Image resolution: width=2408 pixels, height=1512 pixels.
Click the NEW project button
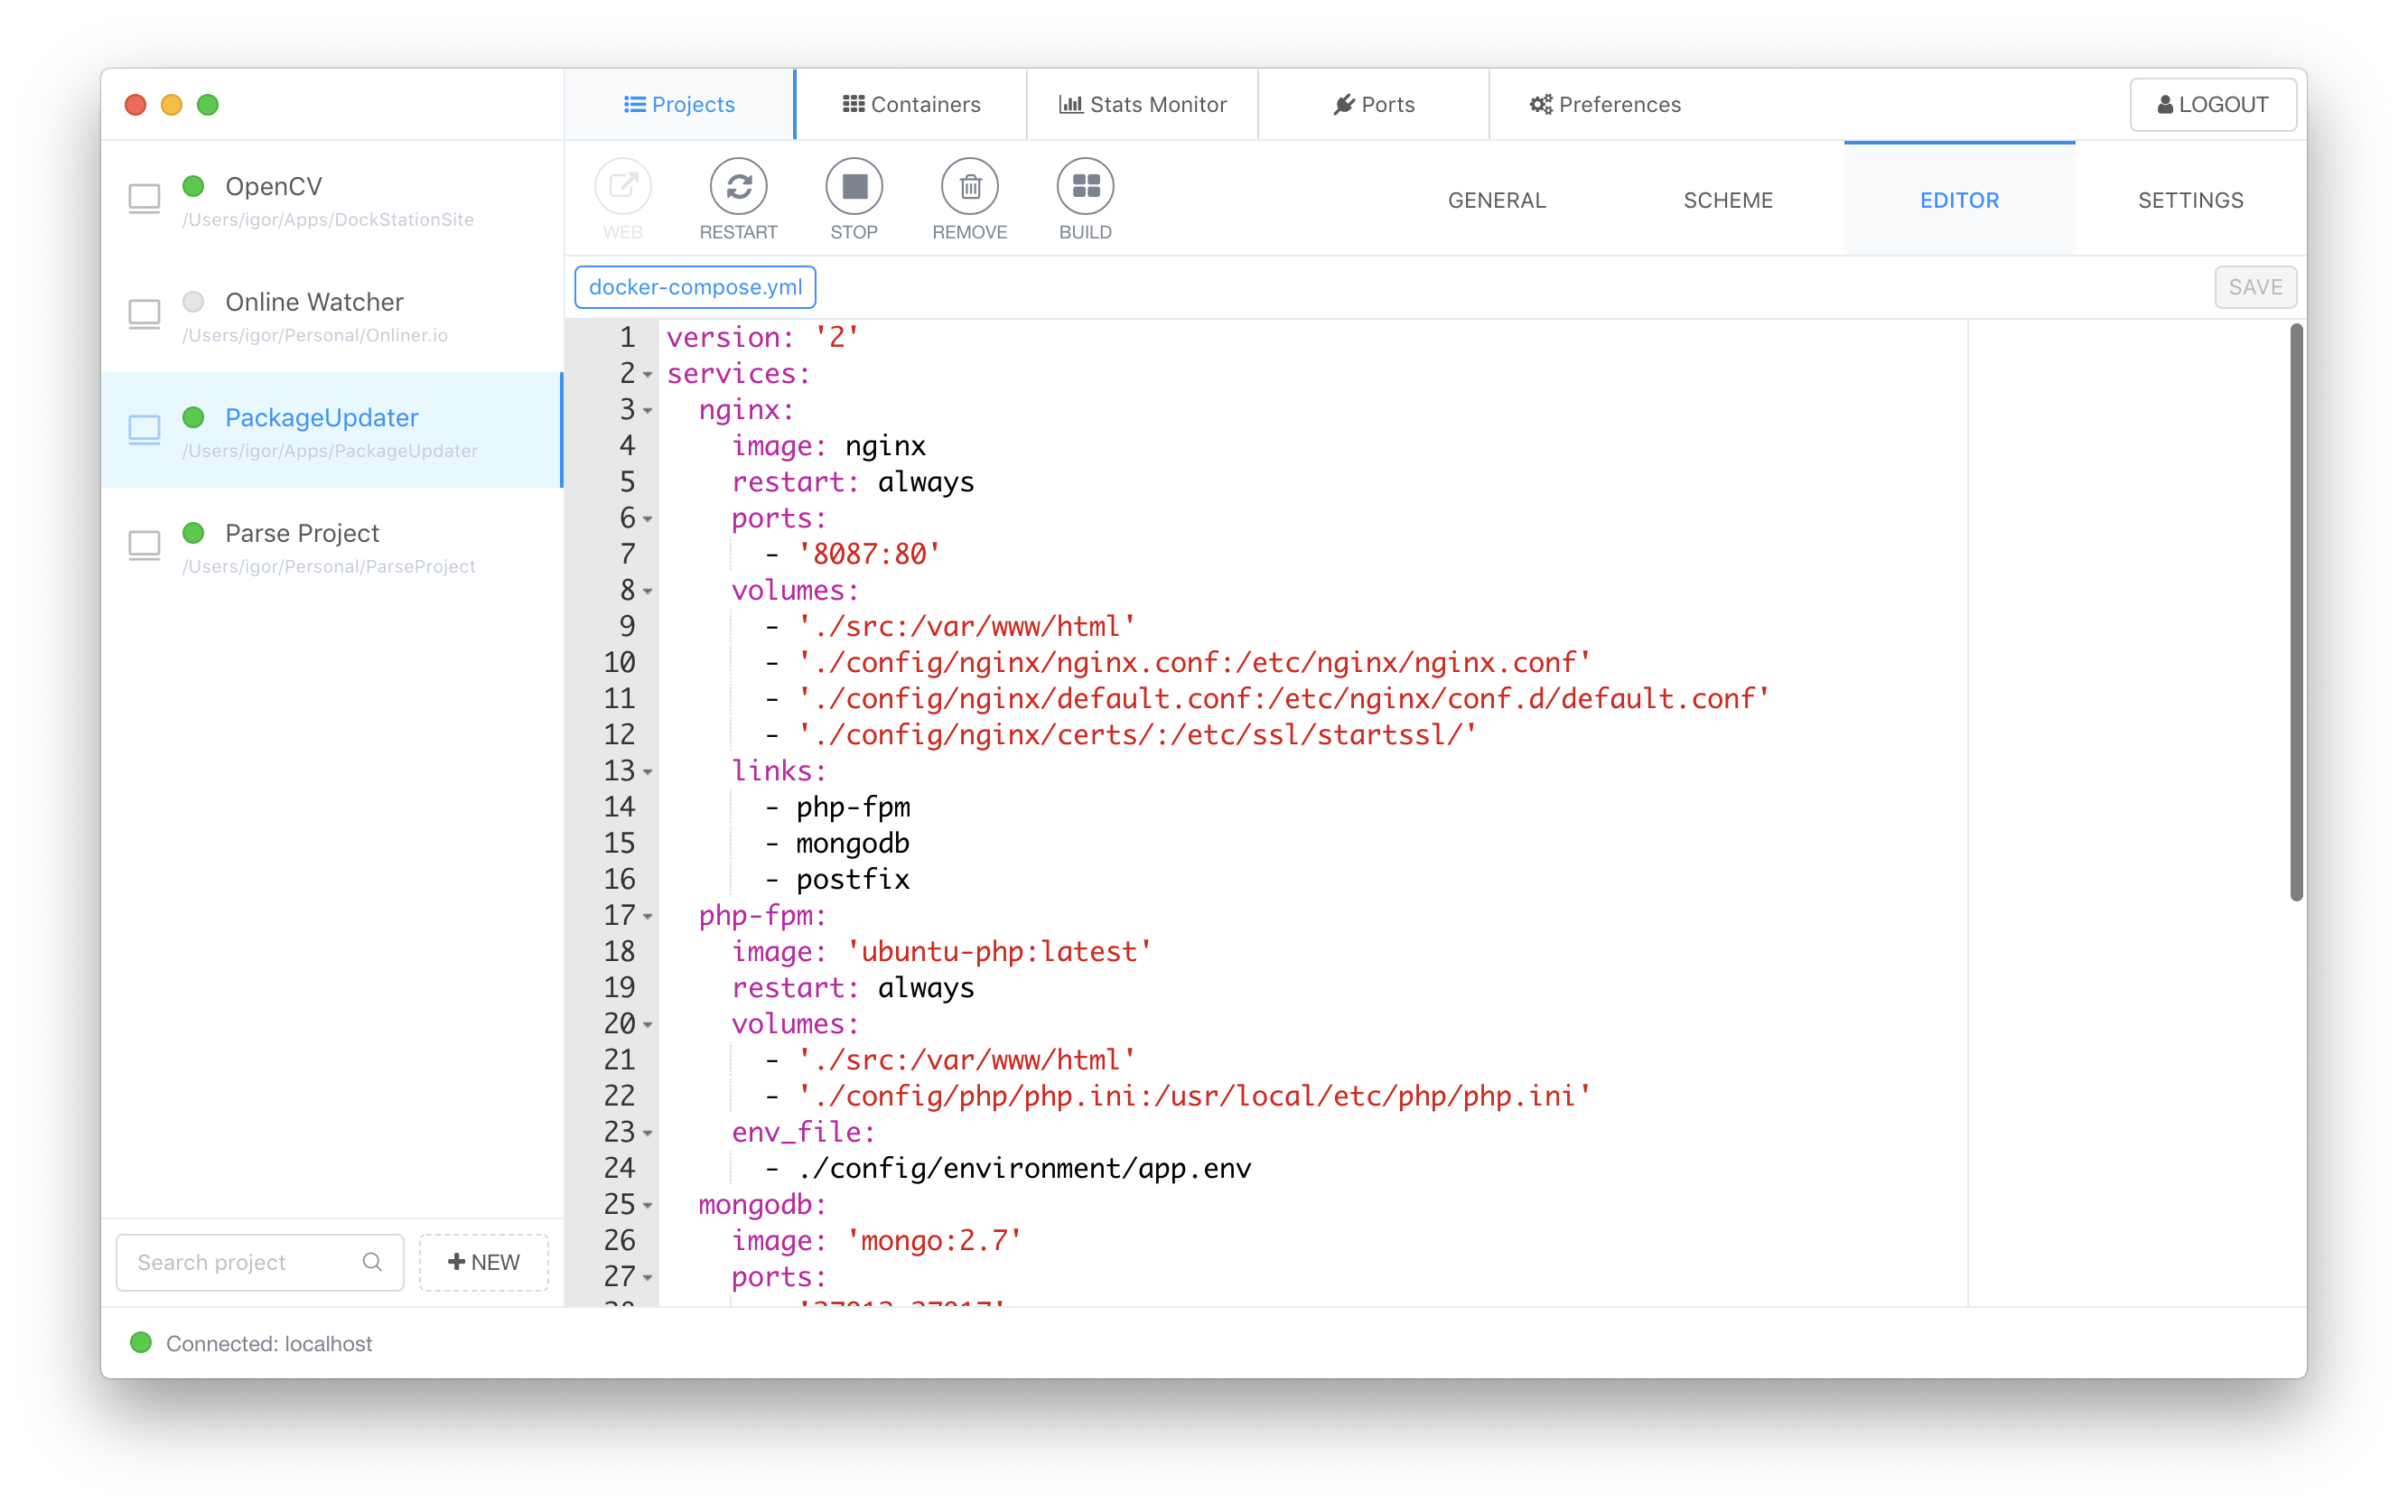[x=484, y=1262]
